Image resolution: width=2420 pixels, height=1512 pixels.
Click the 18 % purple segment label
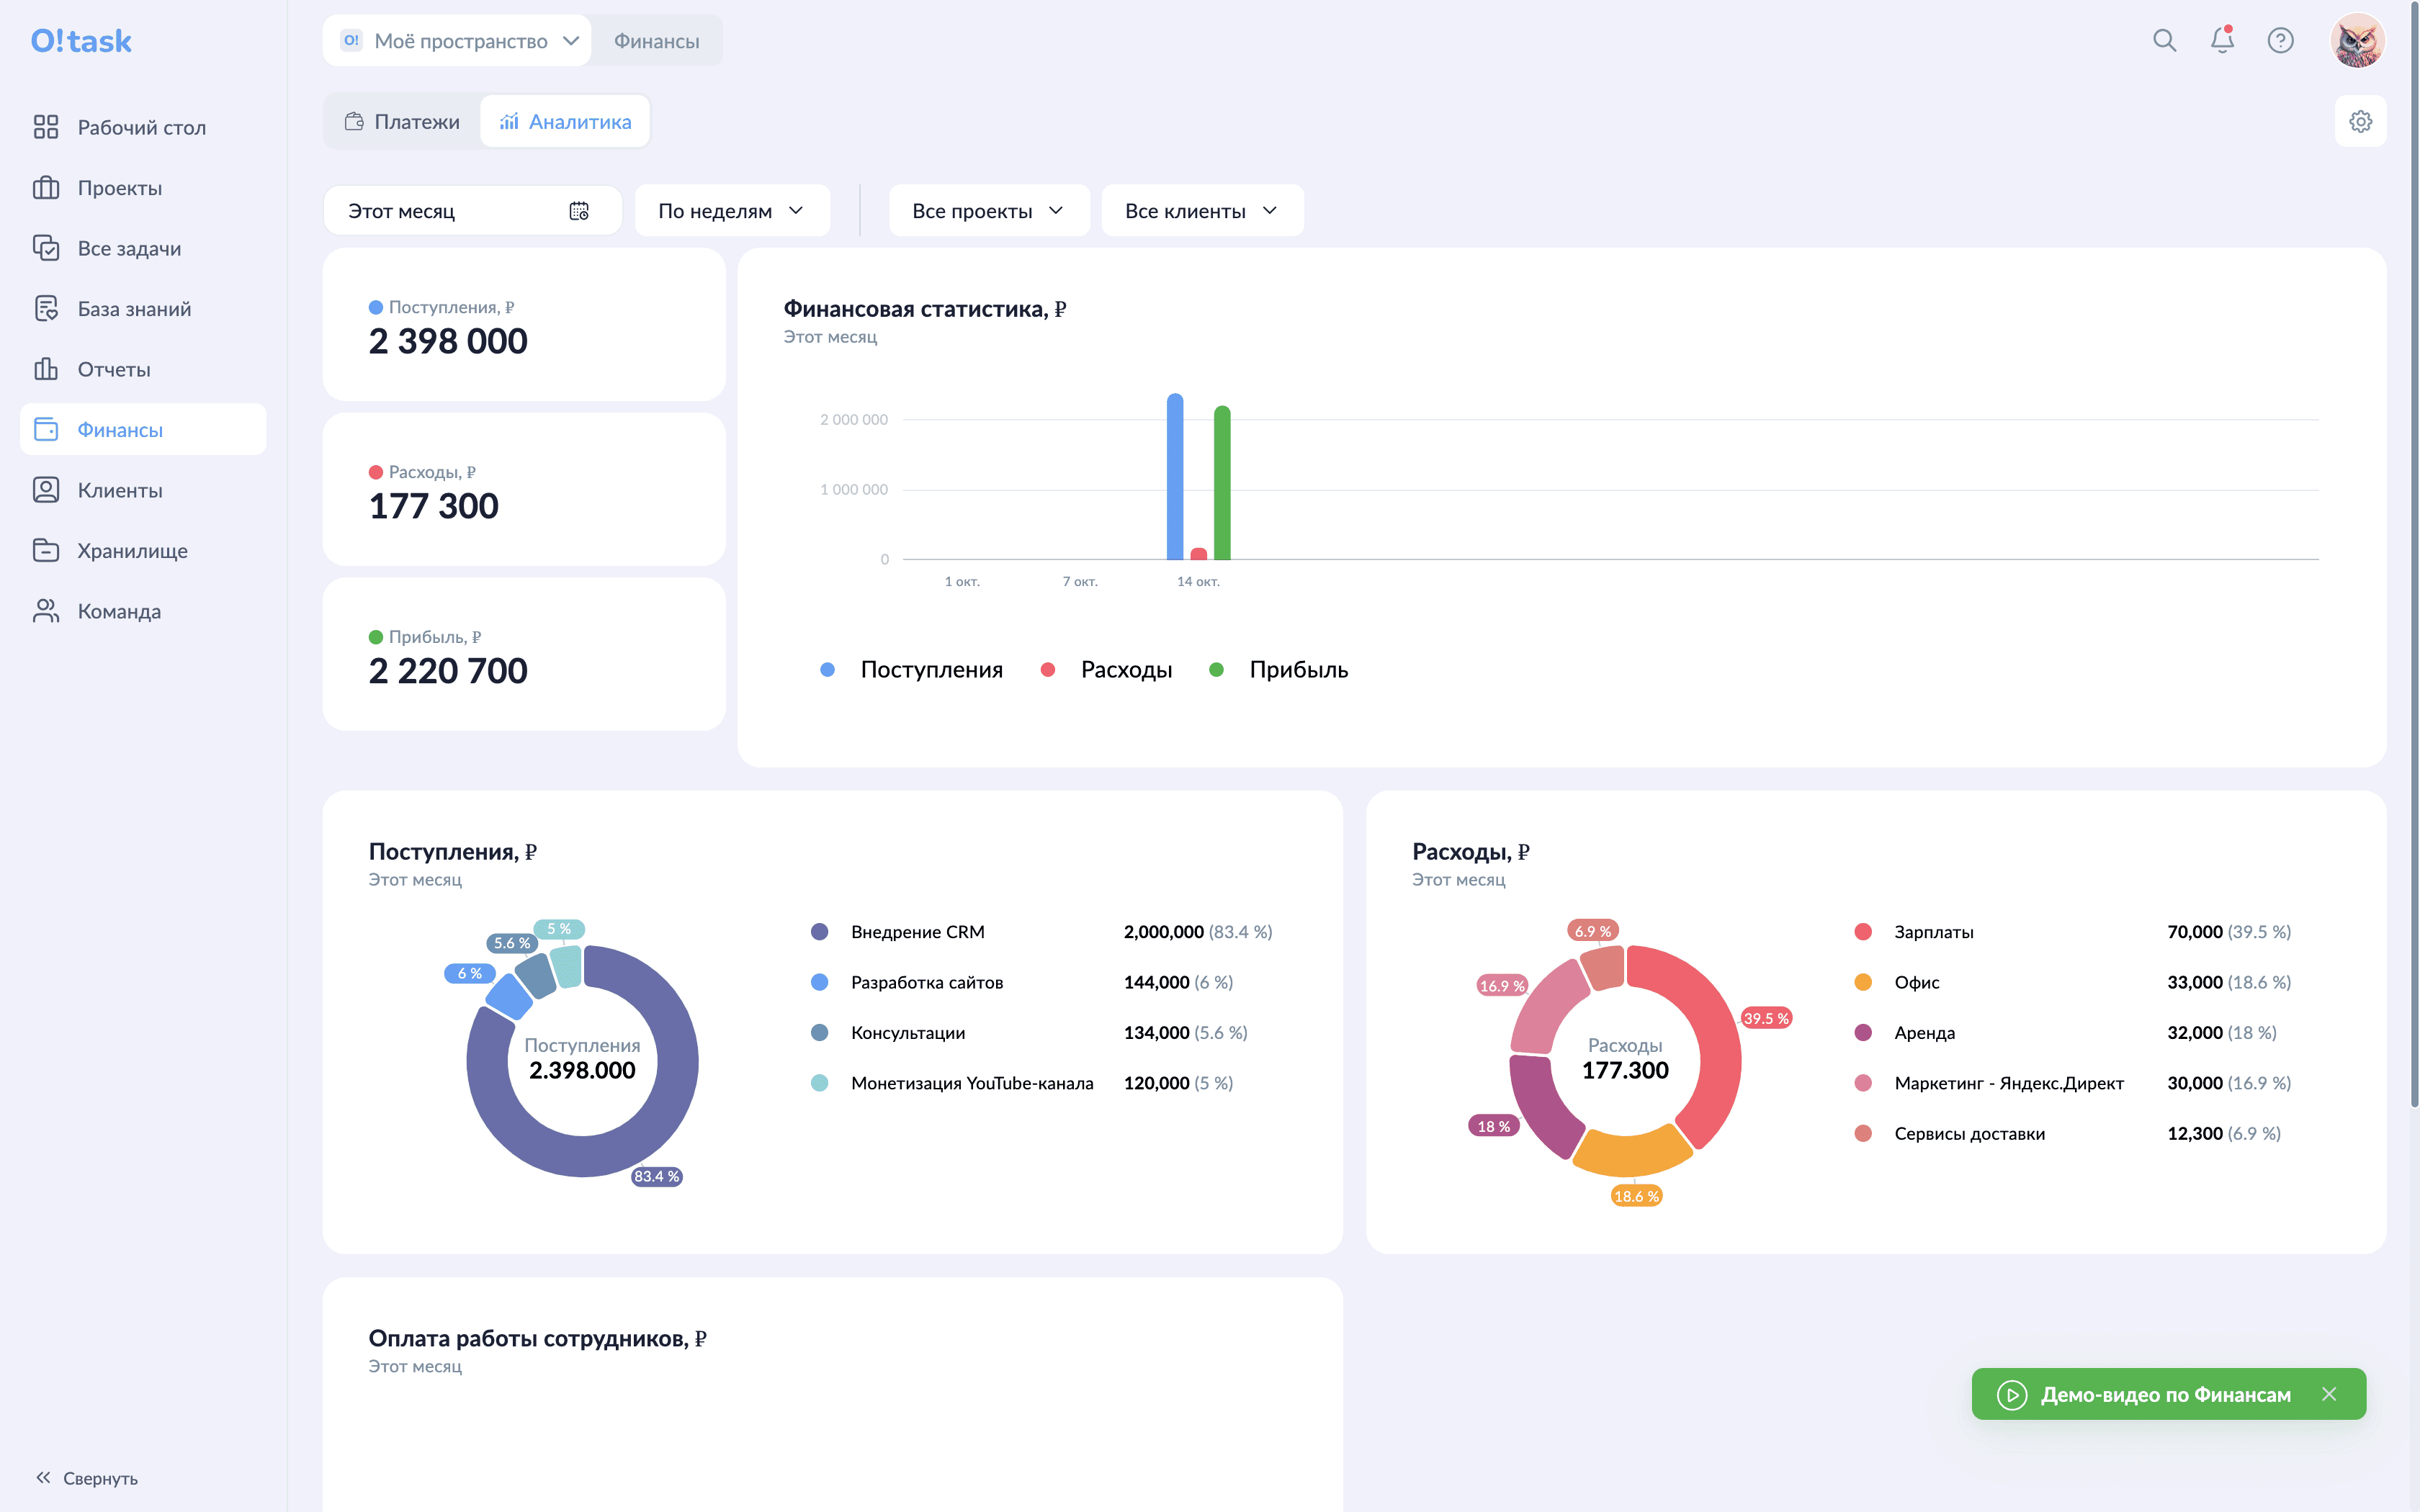1494,1126
